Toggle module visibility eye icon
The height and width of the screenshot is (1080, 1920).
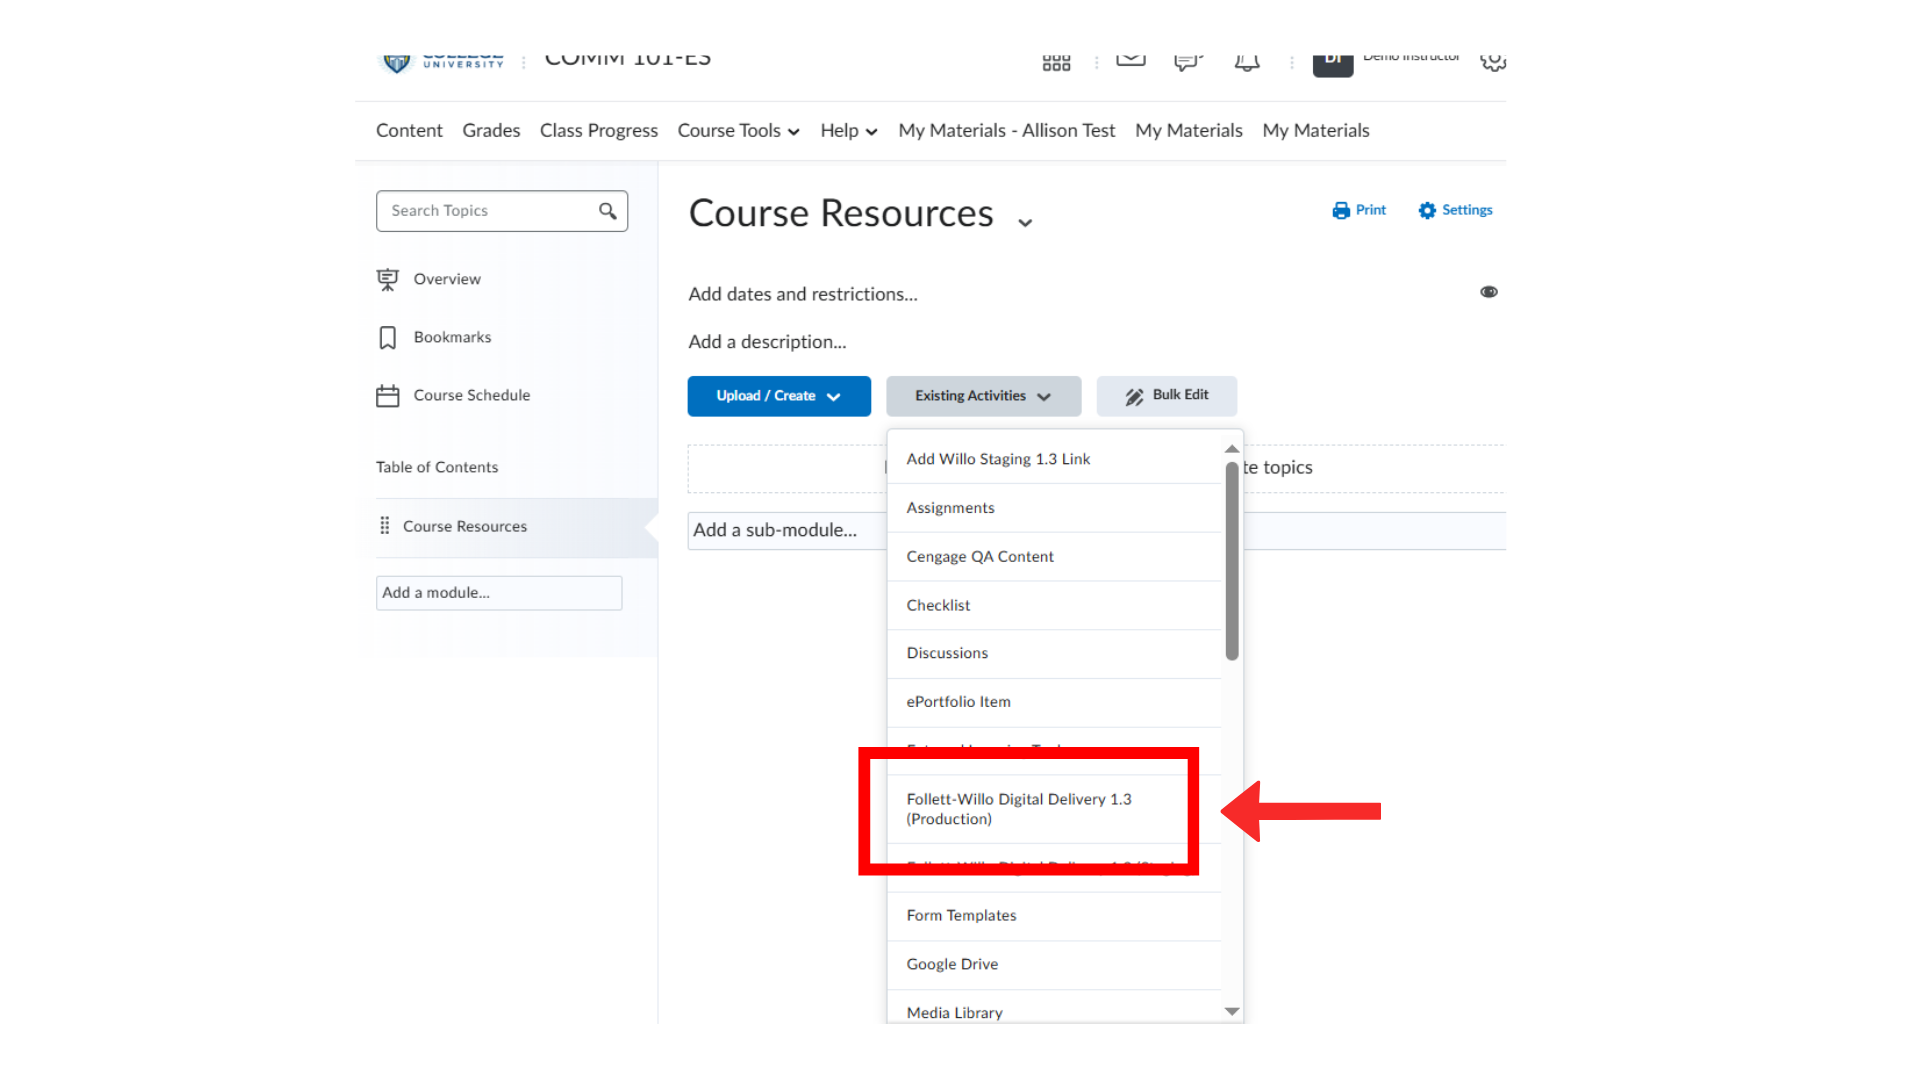point(1489,292)
